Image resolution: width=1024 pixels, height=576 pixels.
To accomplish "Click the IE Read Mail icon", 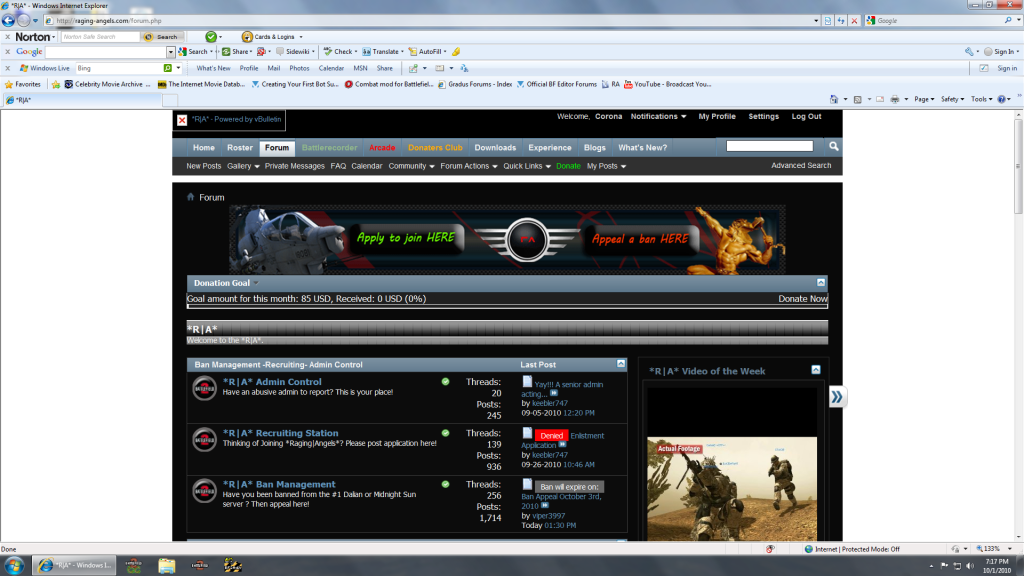I will pyautogui.click(x=880, y=99).
